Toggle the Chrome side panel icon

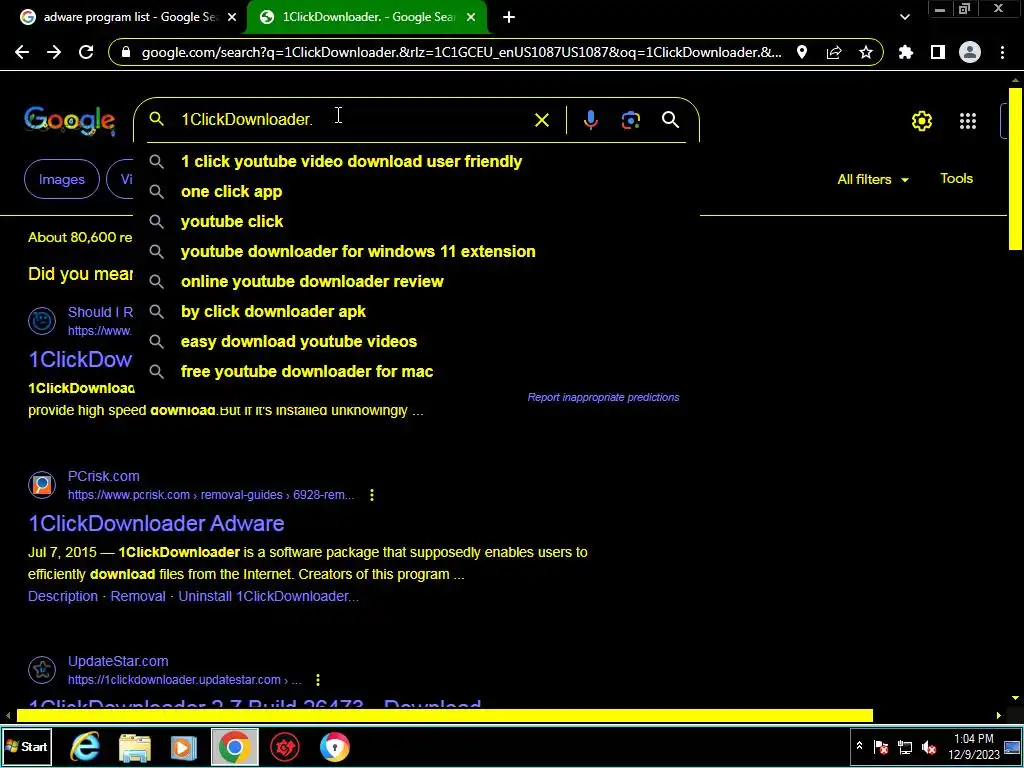938,52
